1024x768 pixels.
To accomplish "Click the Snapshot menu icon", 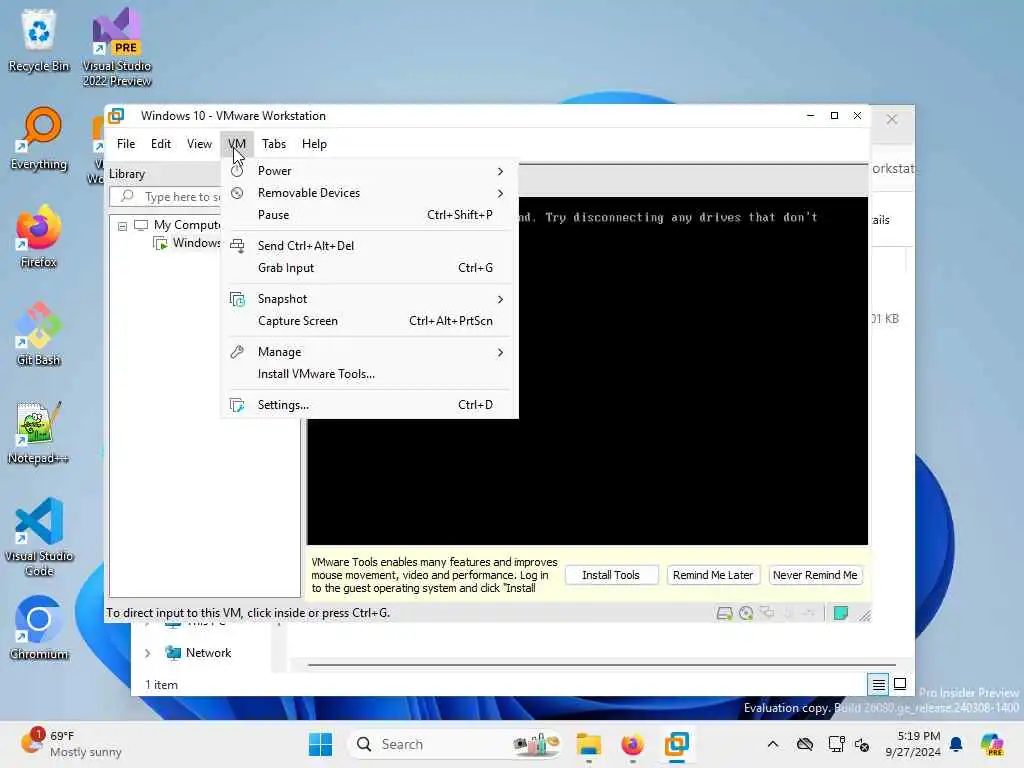I will coord(237,299).
